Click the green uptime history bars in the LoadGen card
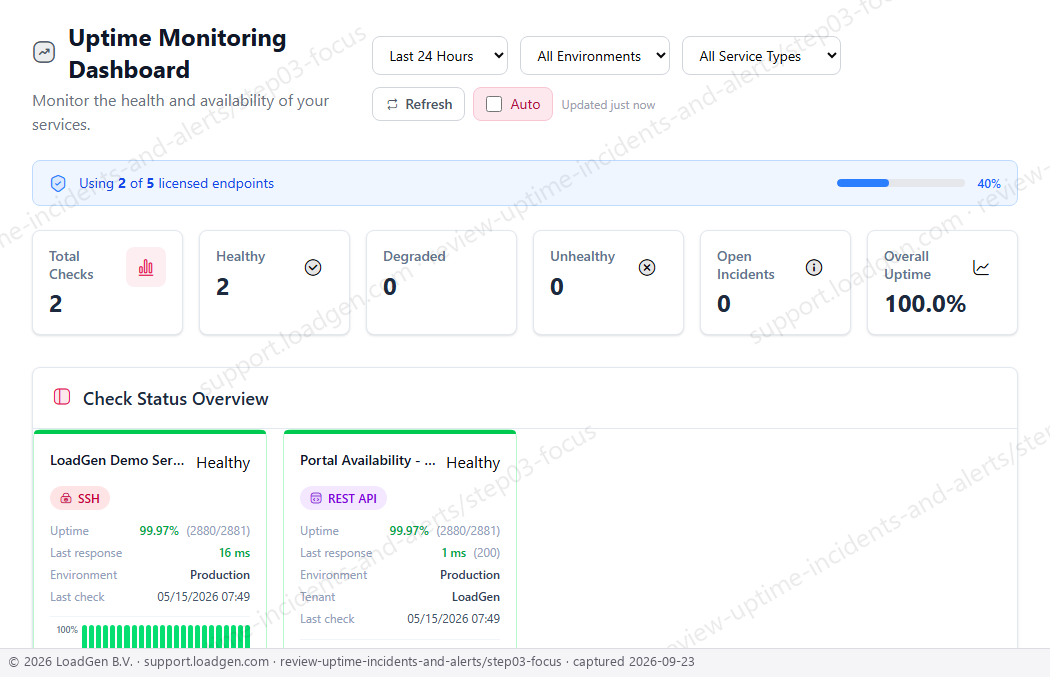This screenshot has height=677, width=1050. coord(166,636)
